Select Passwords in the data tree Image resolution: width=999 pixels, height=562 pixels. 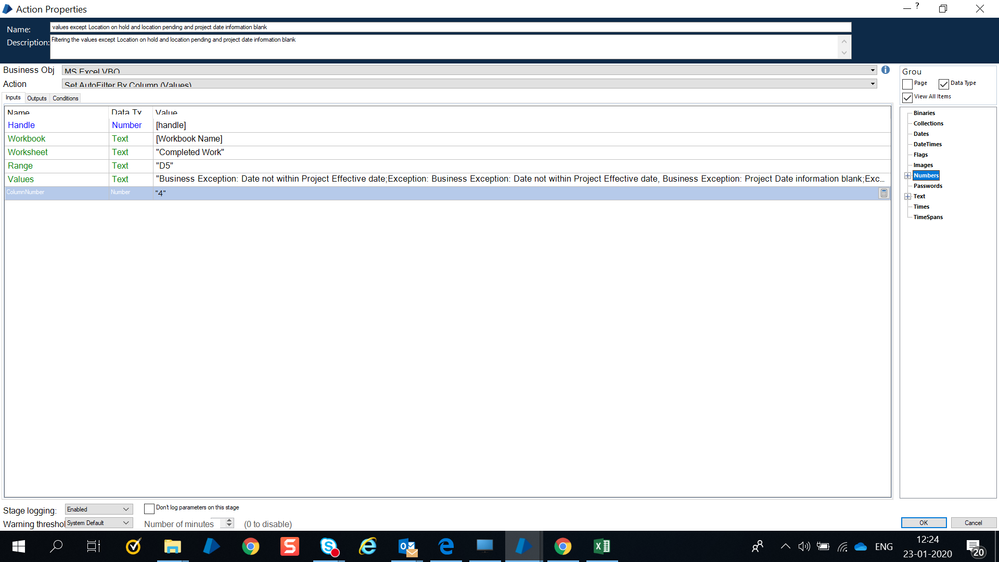click(928, 186)
